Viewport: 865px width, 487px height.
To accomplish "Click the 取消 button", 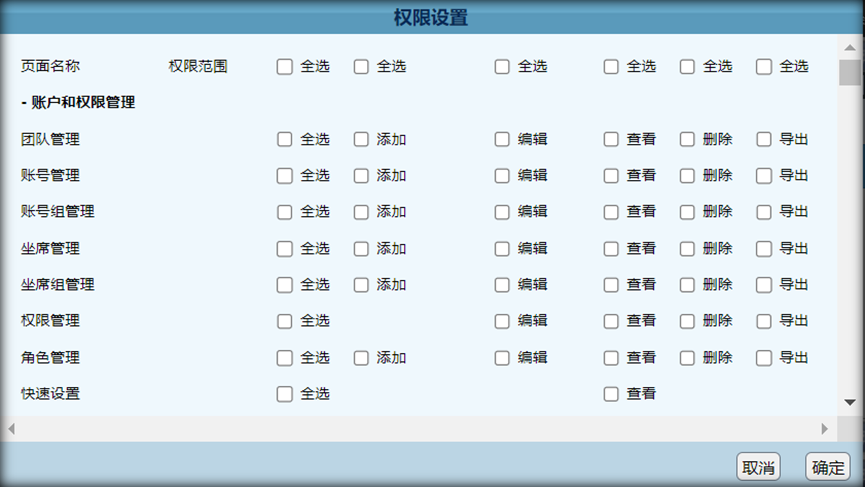I will (x=758, y=467).
